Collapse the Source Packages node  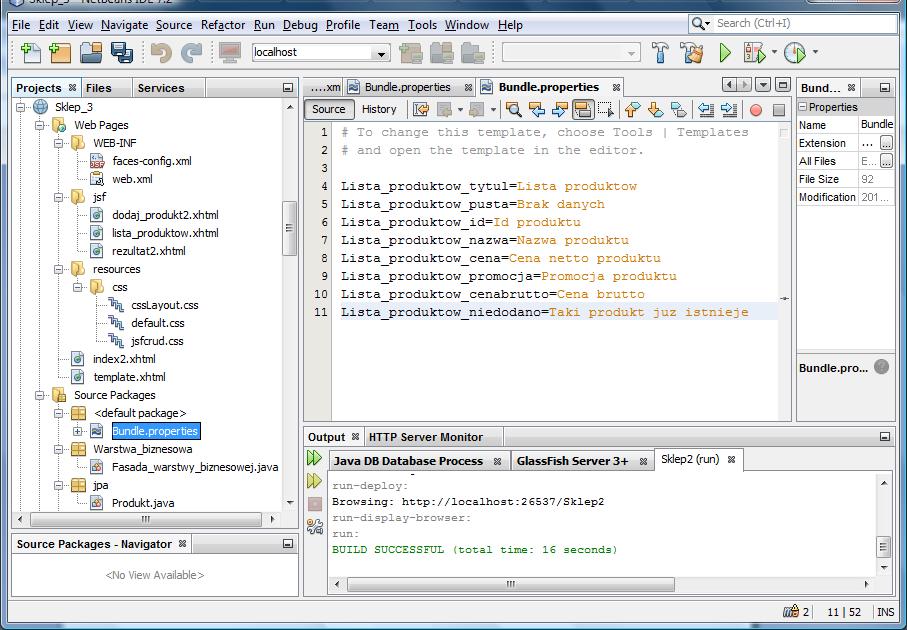click(x=40, y=395)
